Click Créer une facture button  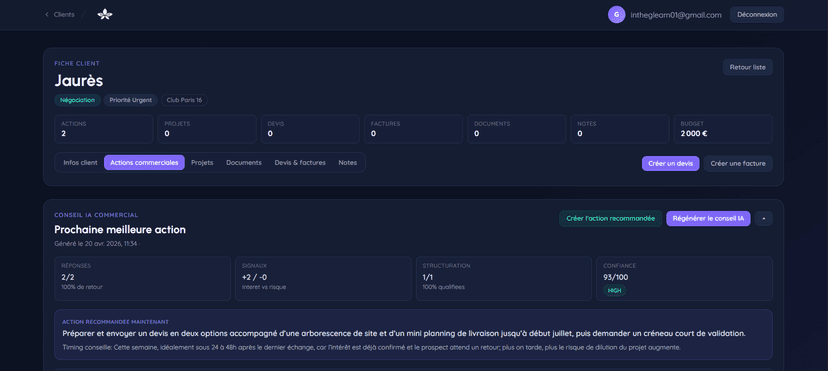point(738,164)
